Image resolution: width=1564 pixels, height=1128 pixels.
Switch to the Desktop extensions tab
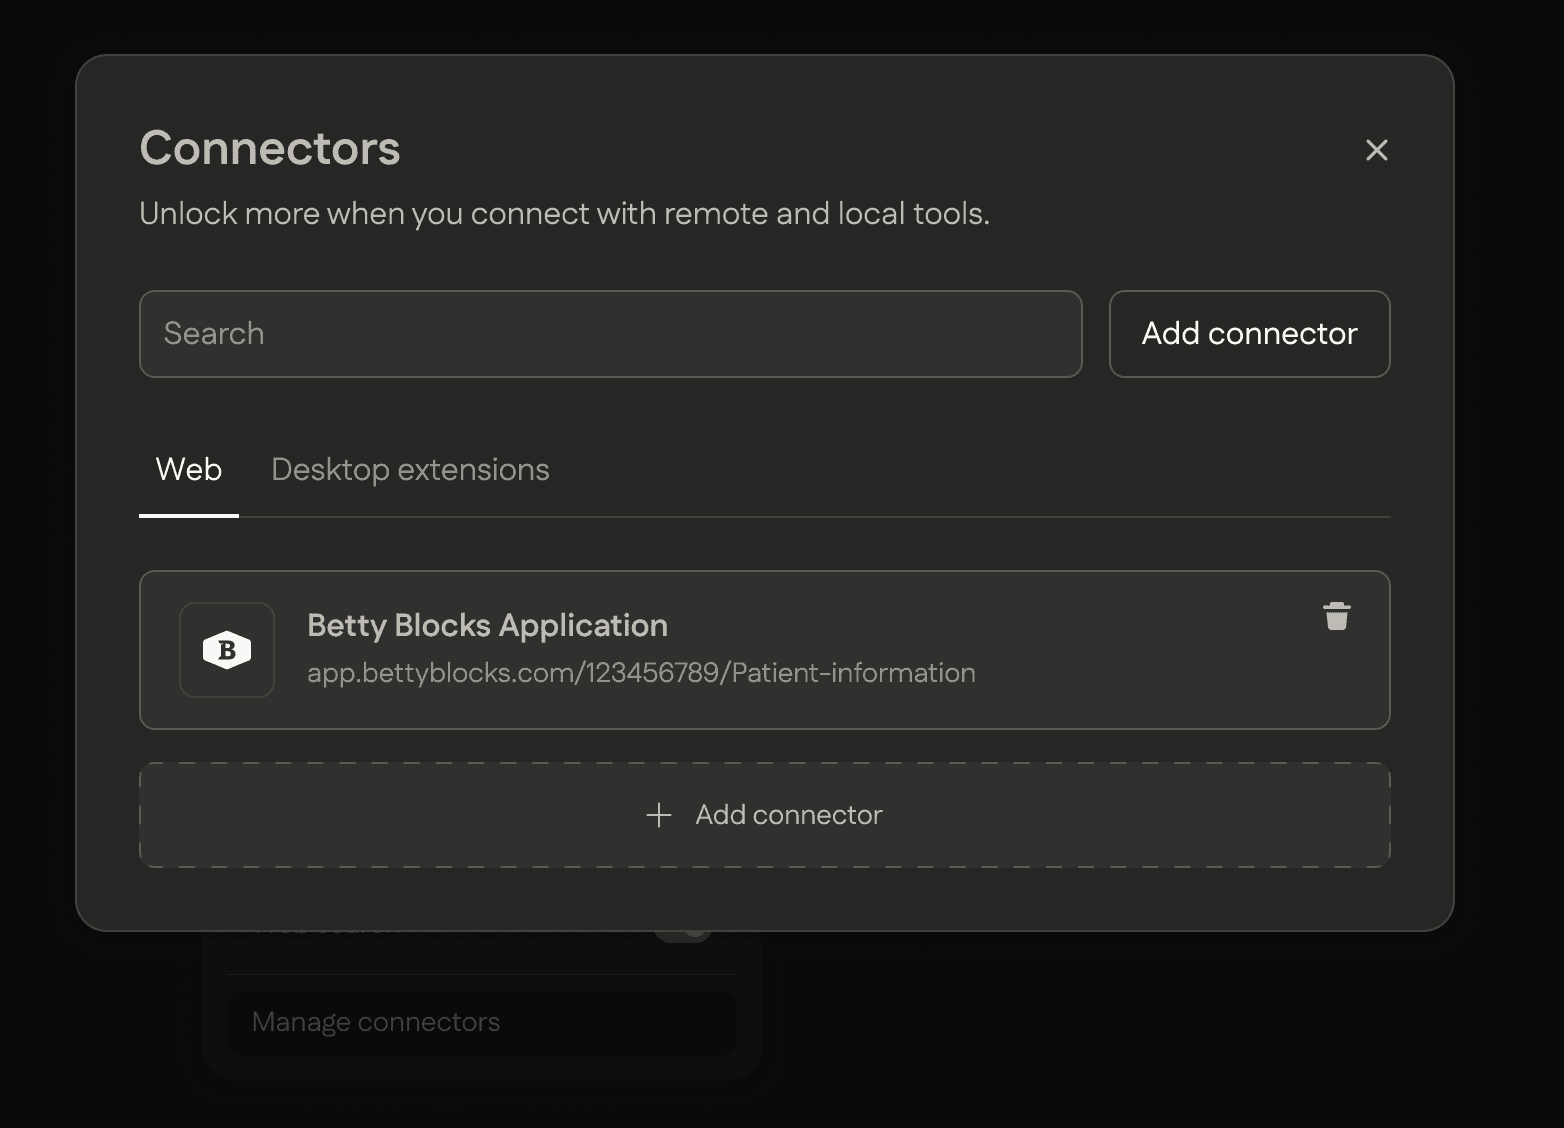click(x=410, y=470)
